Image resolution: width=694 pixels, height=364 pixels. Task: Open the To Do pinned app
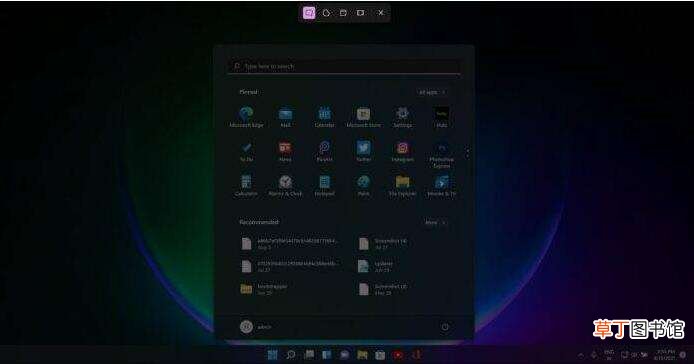(x=246, y=151)
